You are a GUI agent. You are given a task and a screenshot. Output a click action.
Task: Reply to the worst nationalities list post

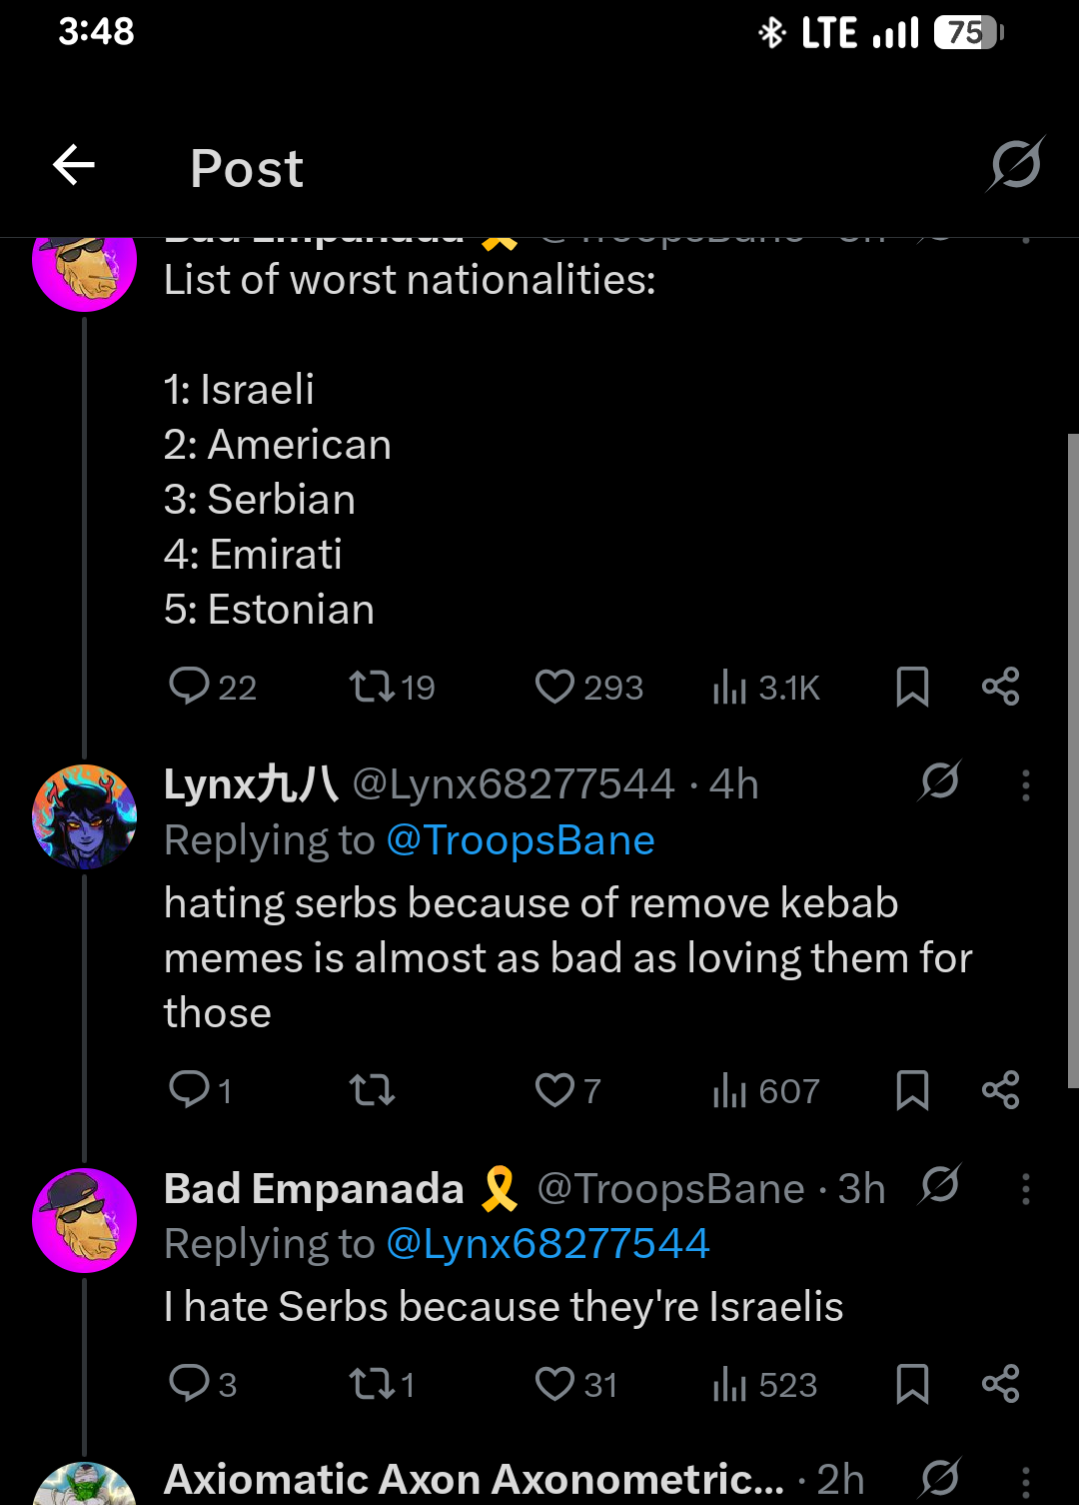point(189,687)
